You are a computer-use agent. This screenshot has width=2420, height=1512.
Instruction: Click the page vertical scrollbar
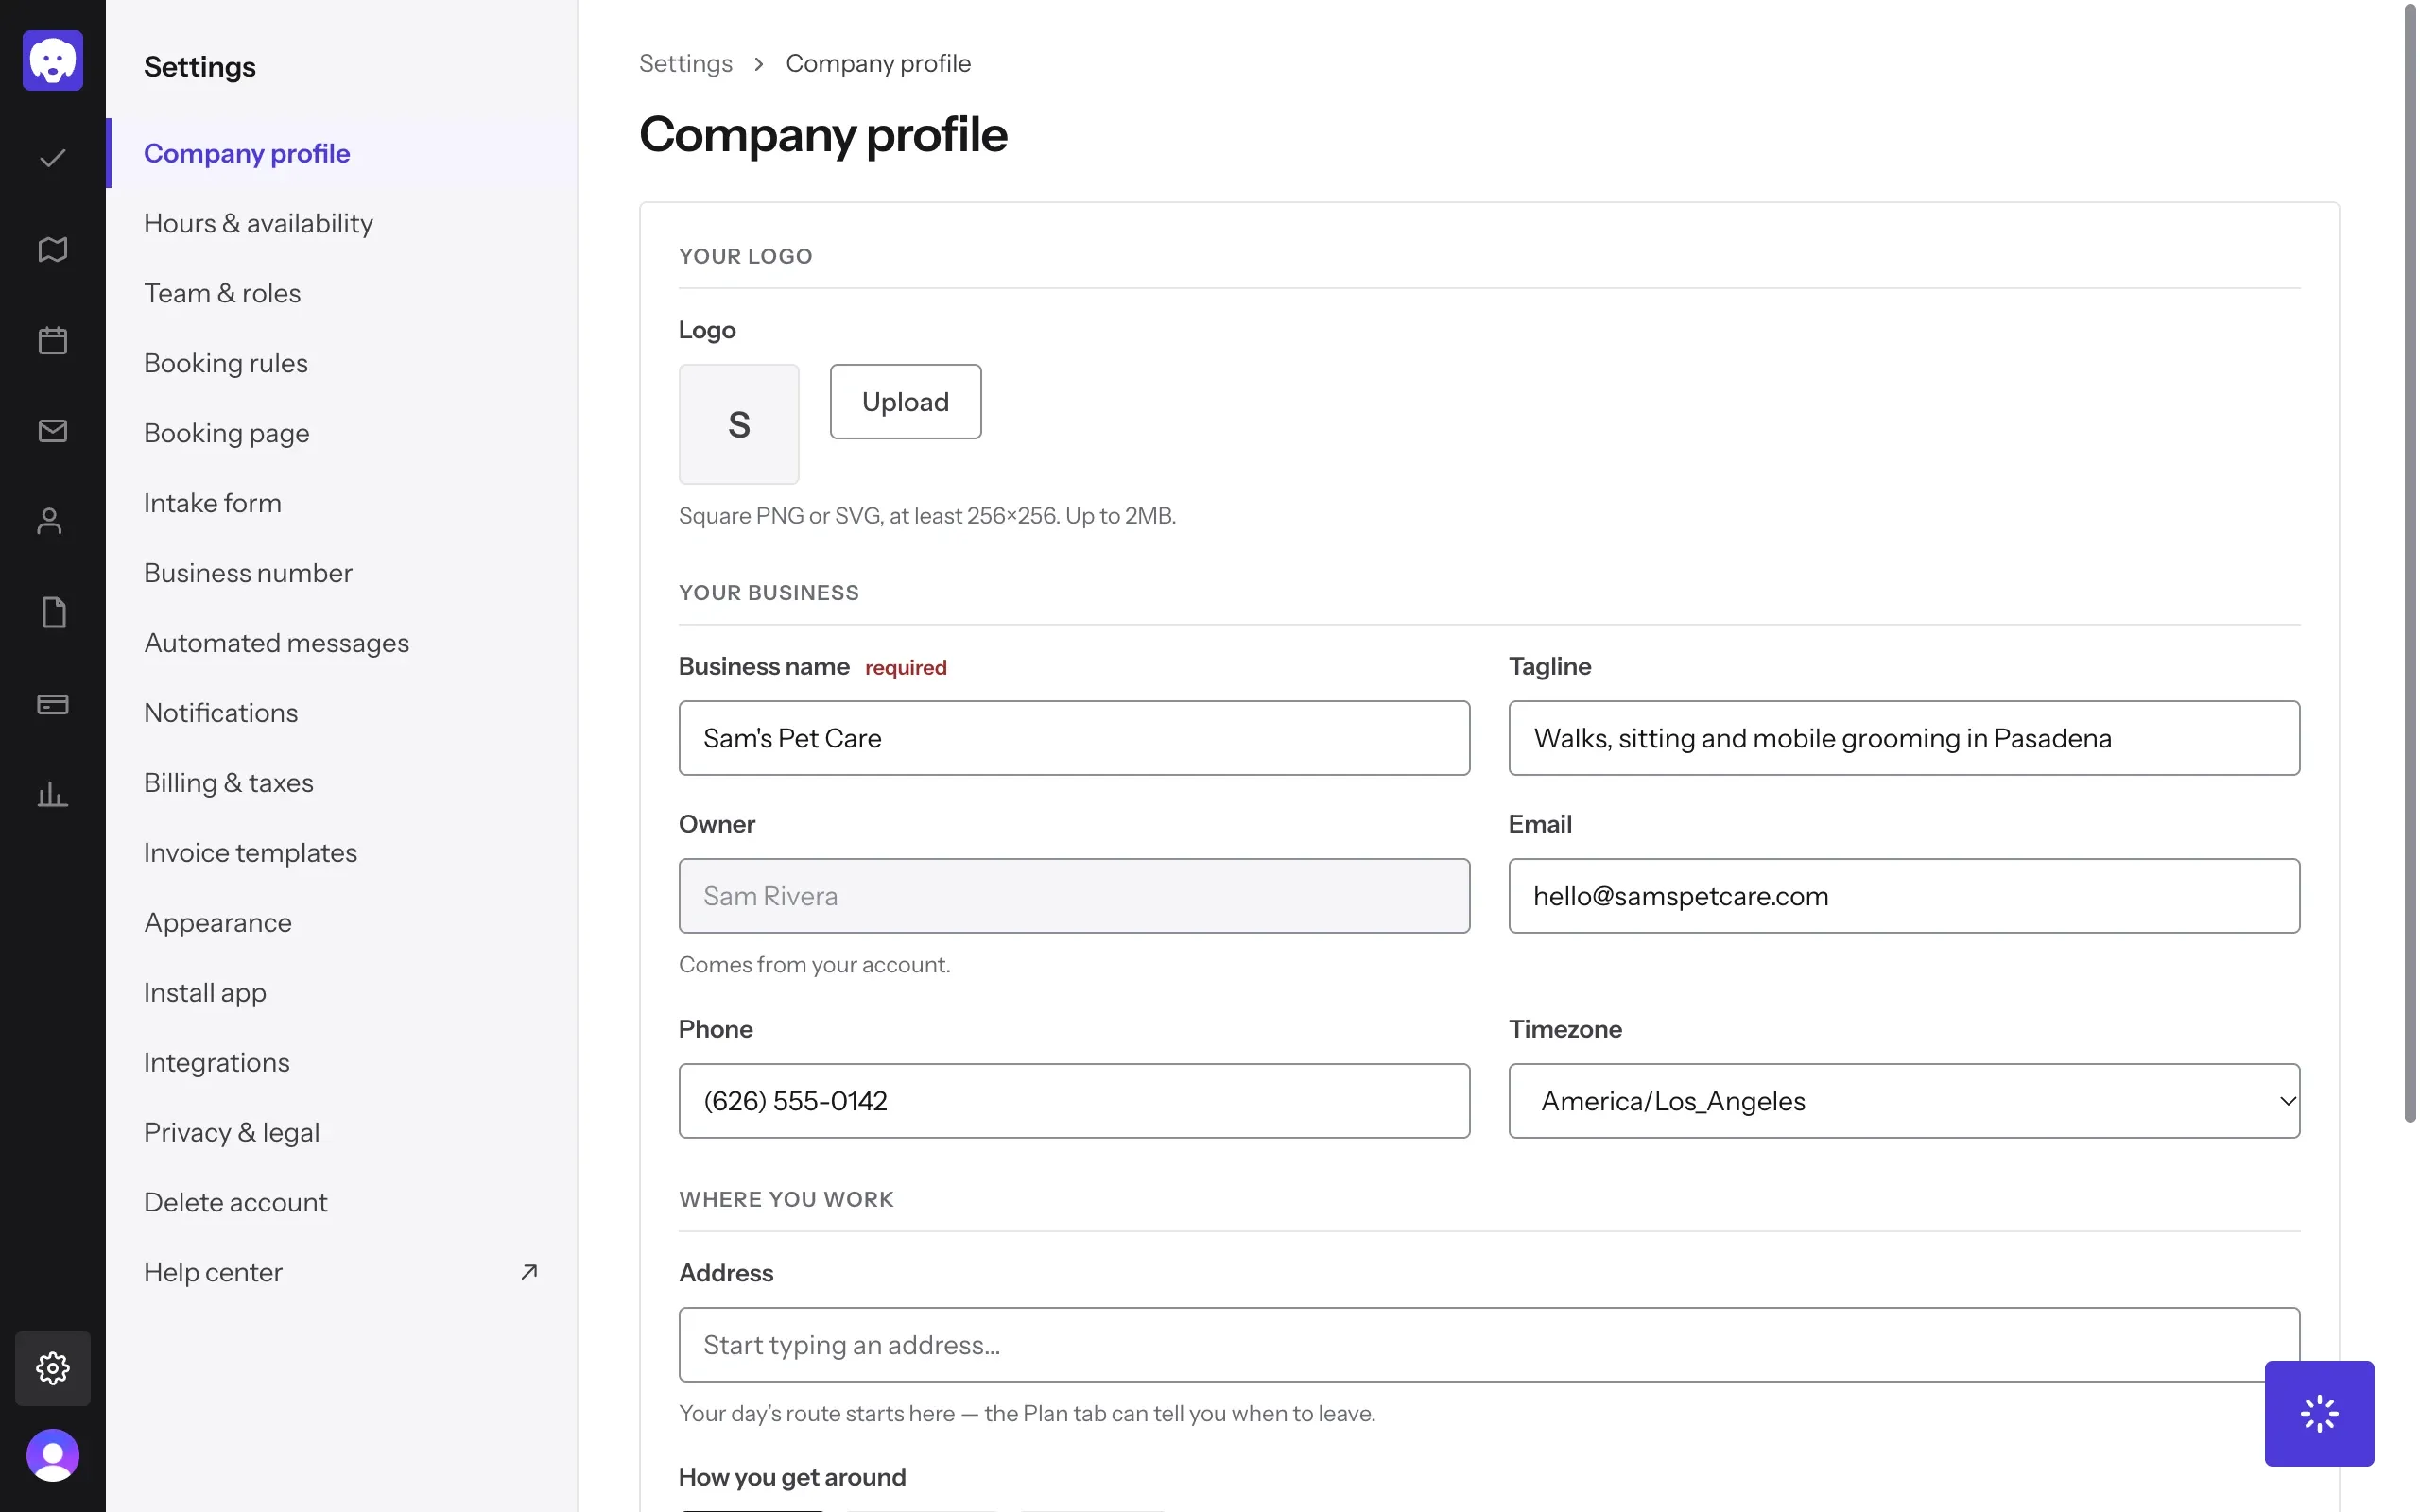2410,562
